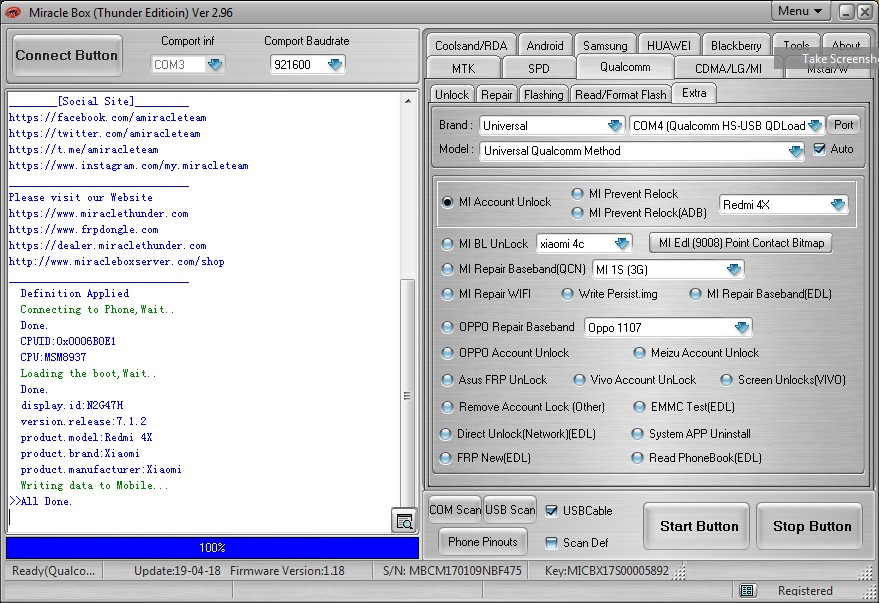Screen dimensions: 879x603
Task: Select Remove Account Lock (Other) option
Action: click(x=447, y=407)
